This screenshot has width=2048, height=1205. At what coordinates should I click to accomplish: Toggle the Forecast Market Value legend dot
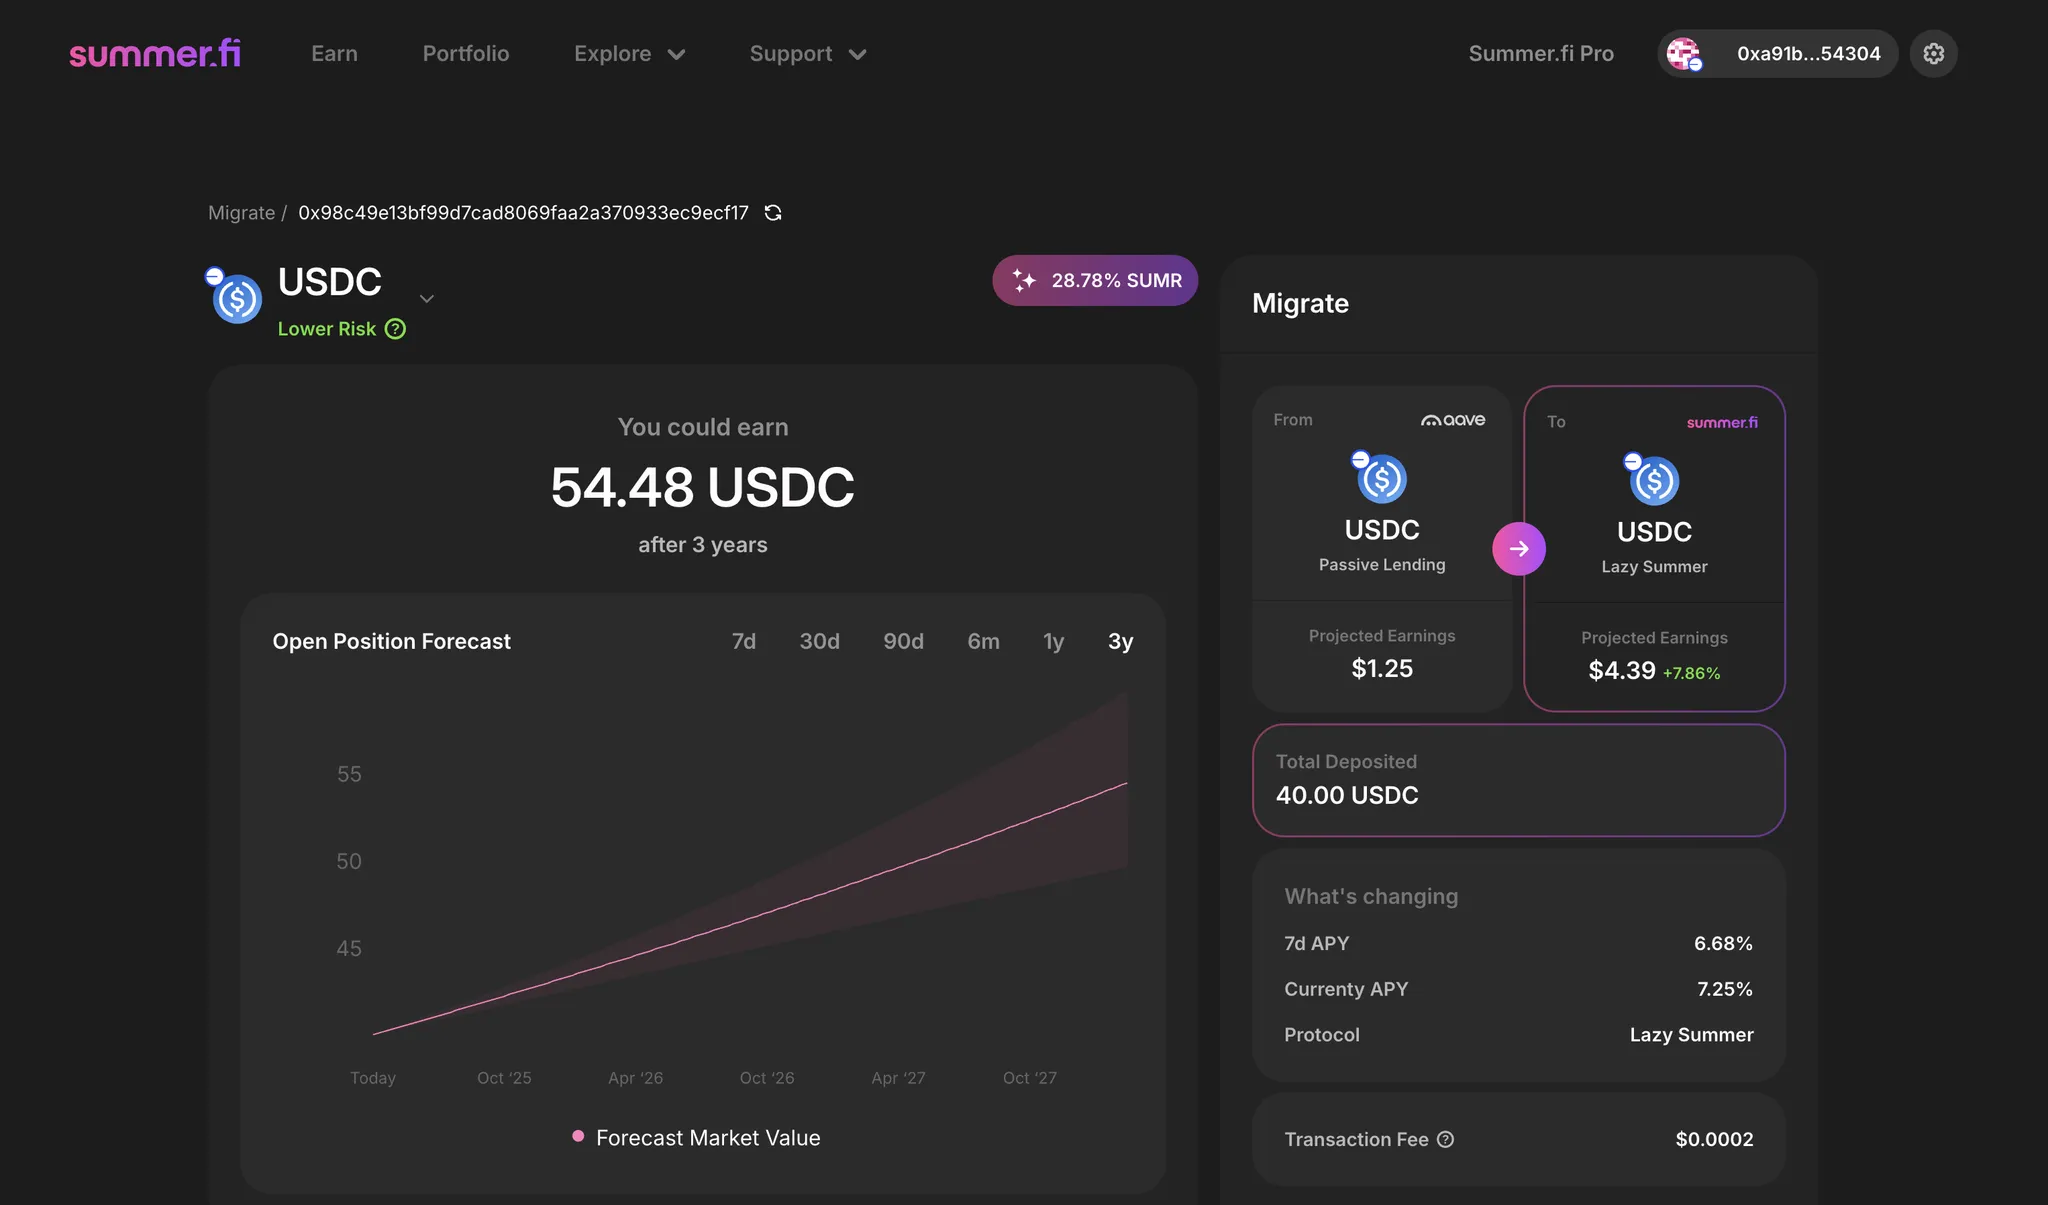(x=578, y=1136)
